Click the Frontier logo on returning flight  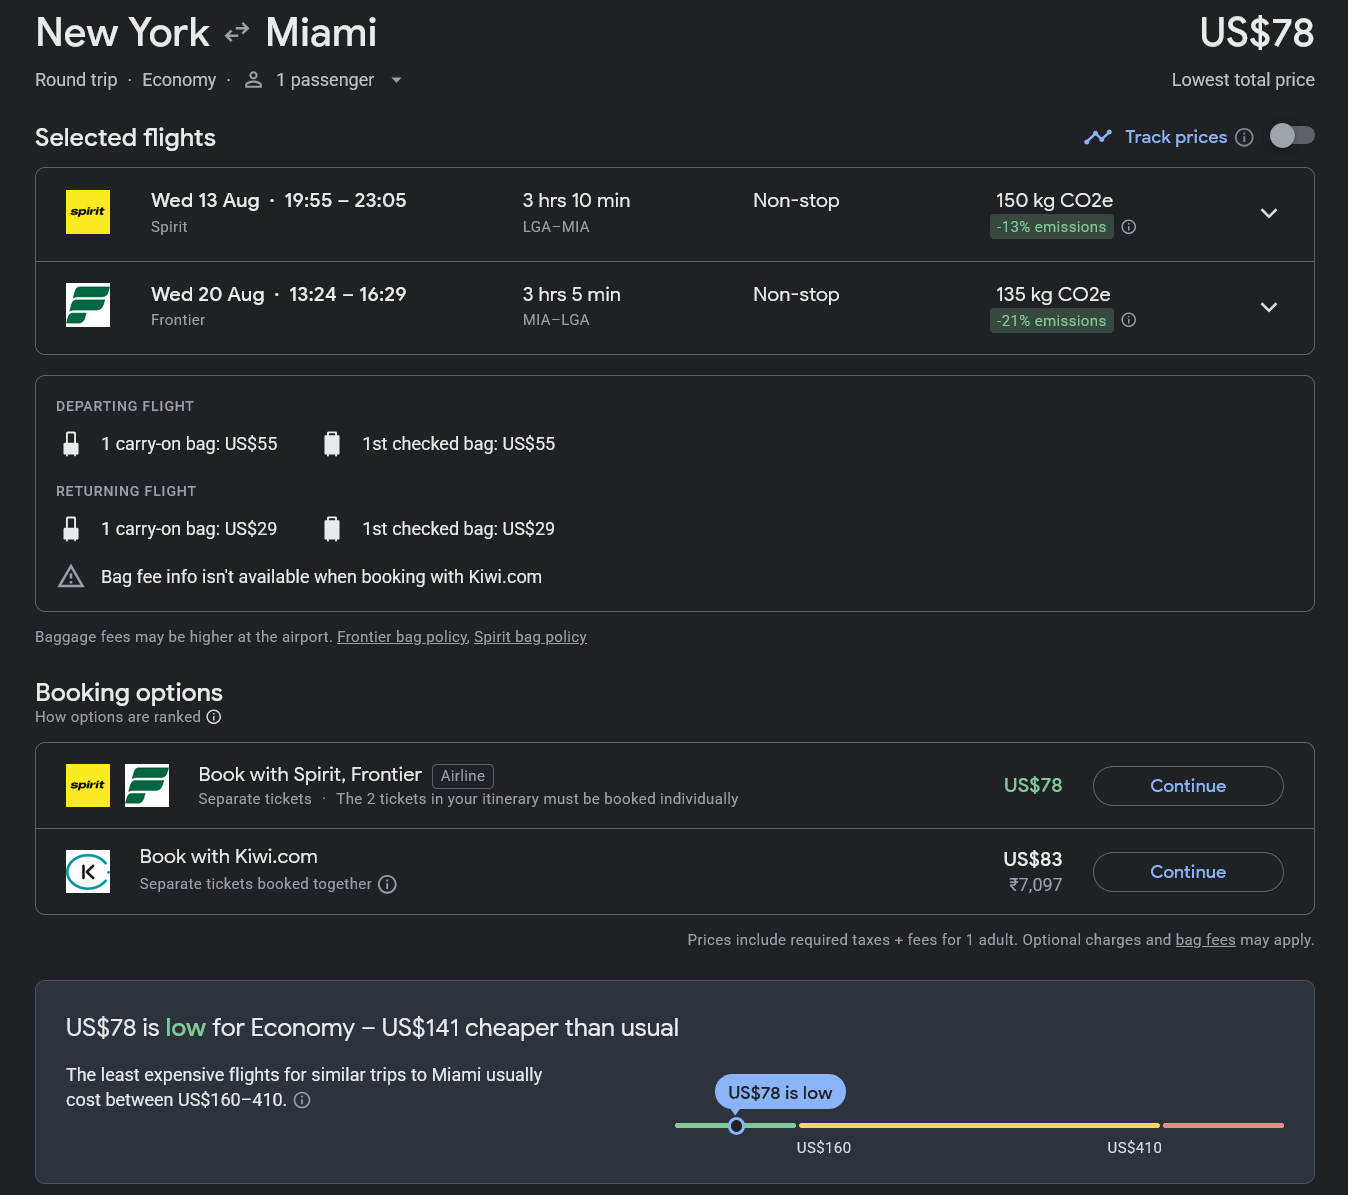[88, 305]
